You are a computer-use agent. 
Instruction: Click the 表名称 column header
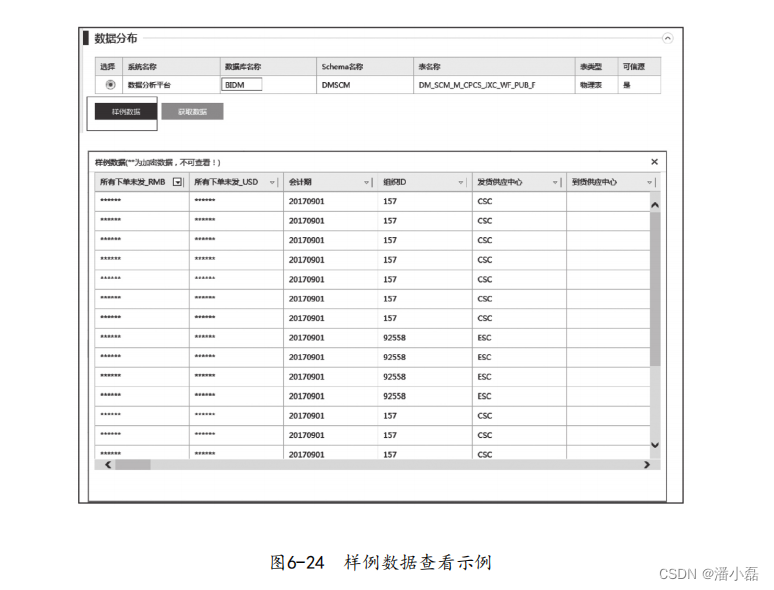click(494, 67)
